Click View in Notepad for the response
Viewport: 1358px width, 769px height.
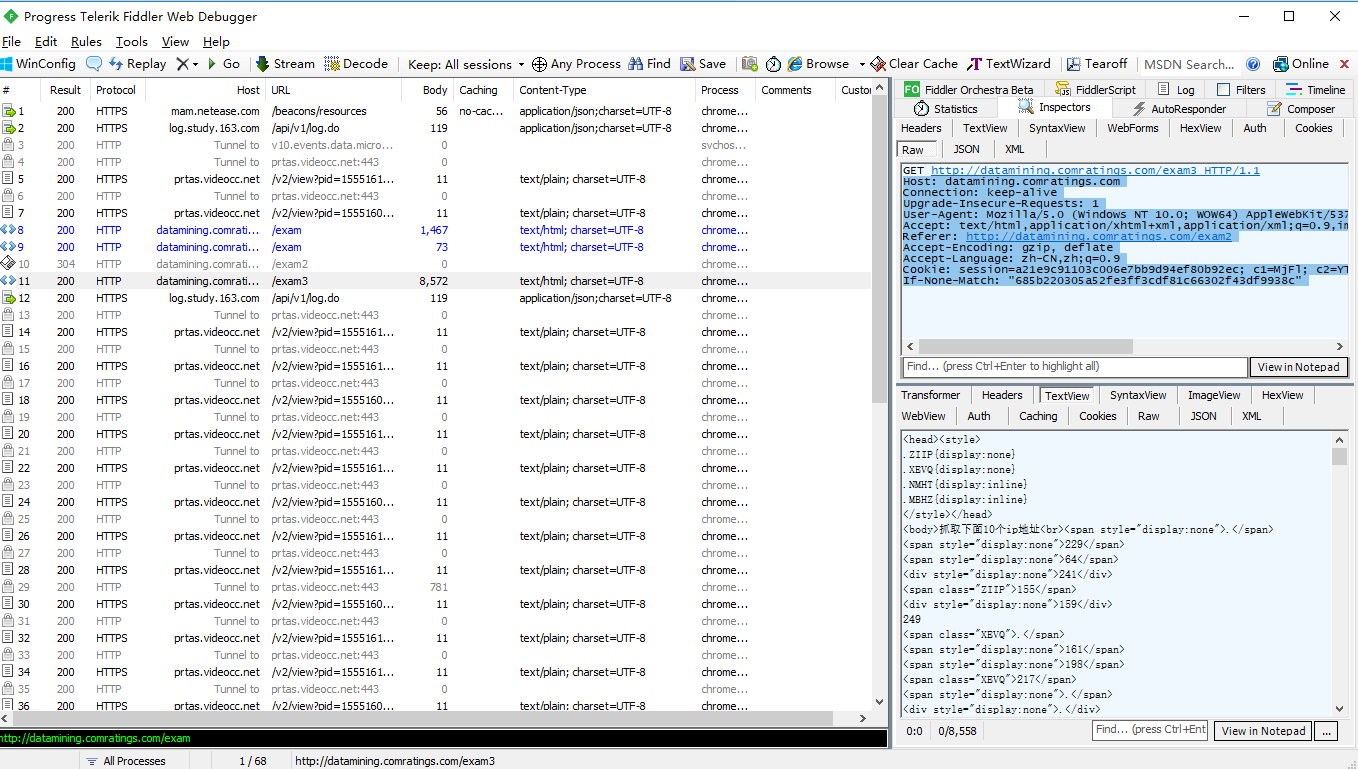(1262, 731)
